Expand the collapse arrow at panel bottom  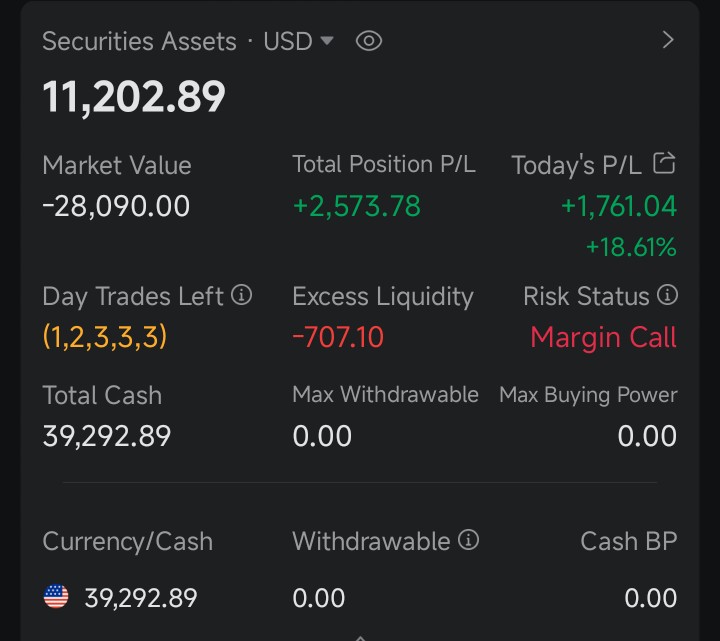click(x=360, y=636)
